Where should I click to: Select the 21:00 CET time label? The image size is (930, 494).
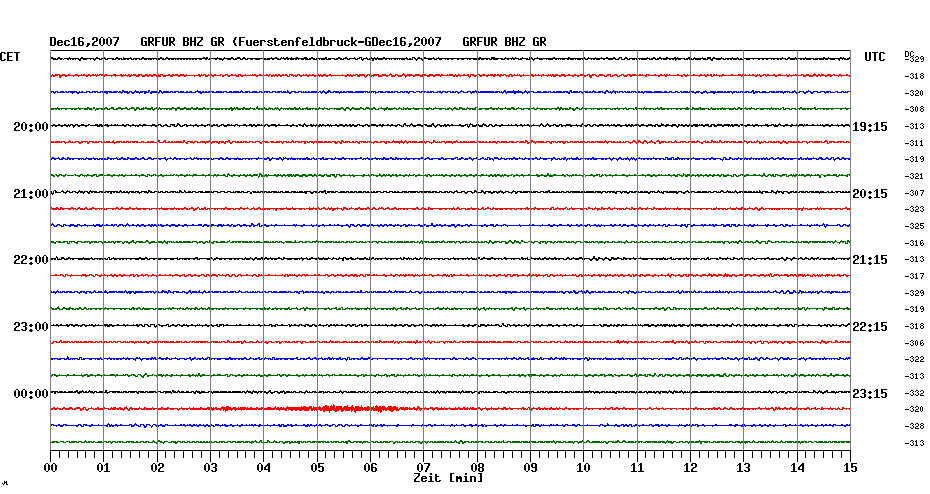[x=31, y=194]
